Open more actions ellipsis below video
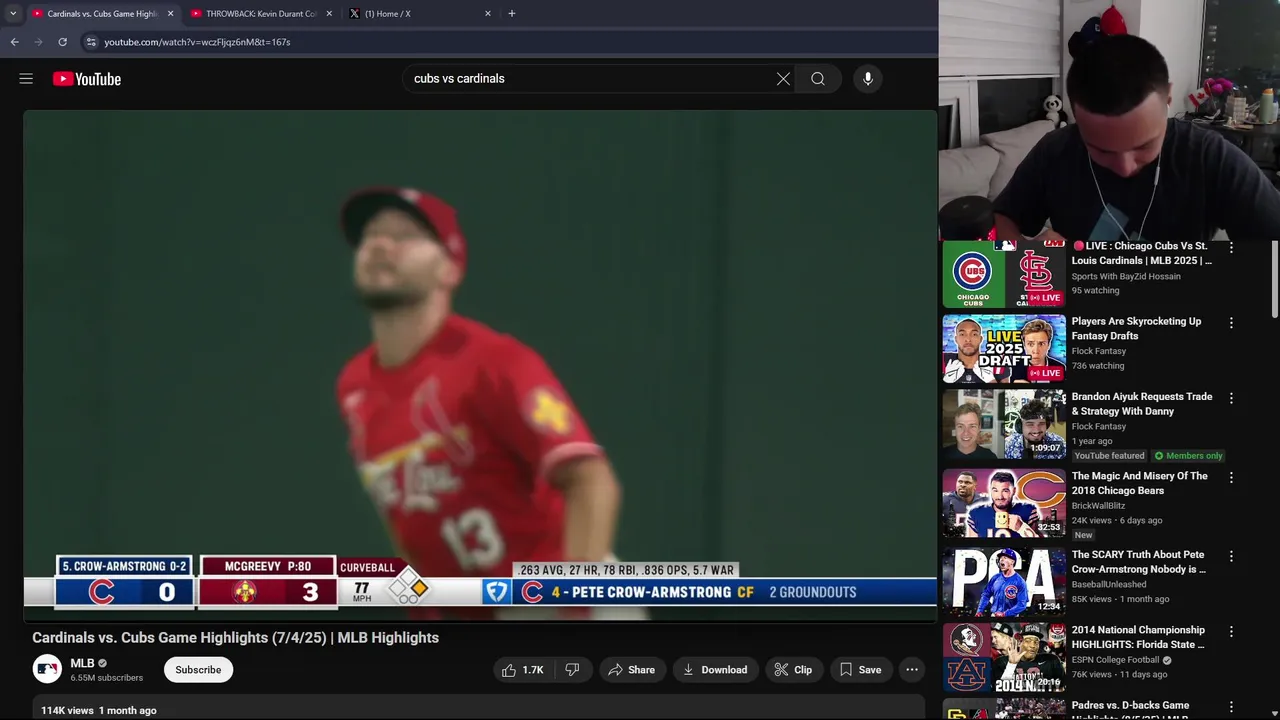Screen dimensions: 1280x720 912,670
